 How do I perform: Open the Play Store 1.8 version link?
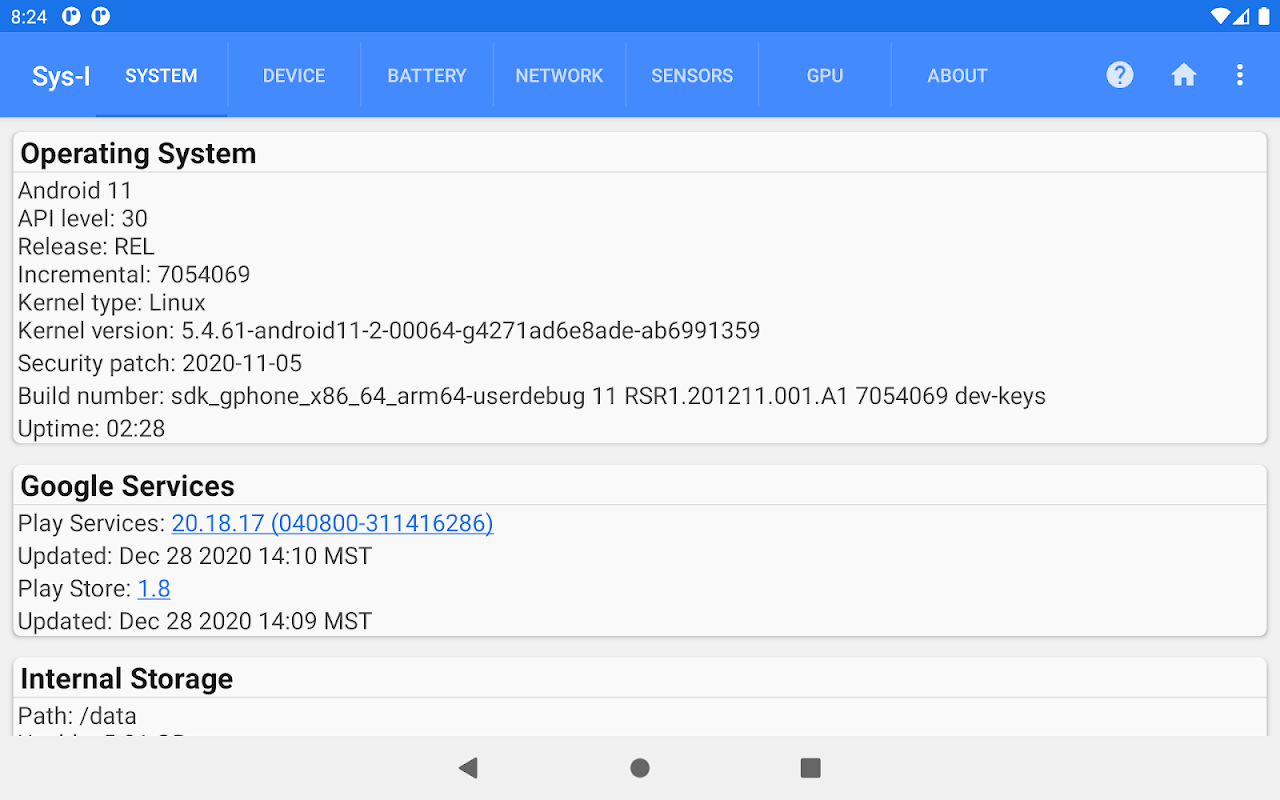tap(154, 588)
